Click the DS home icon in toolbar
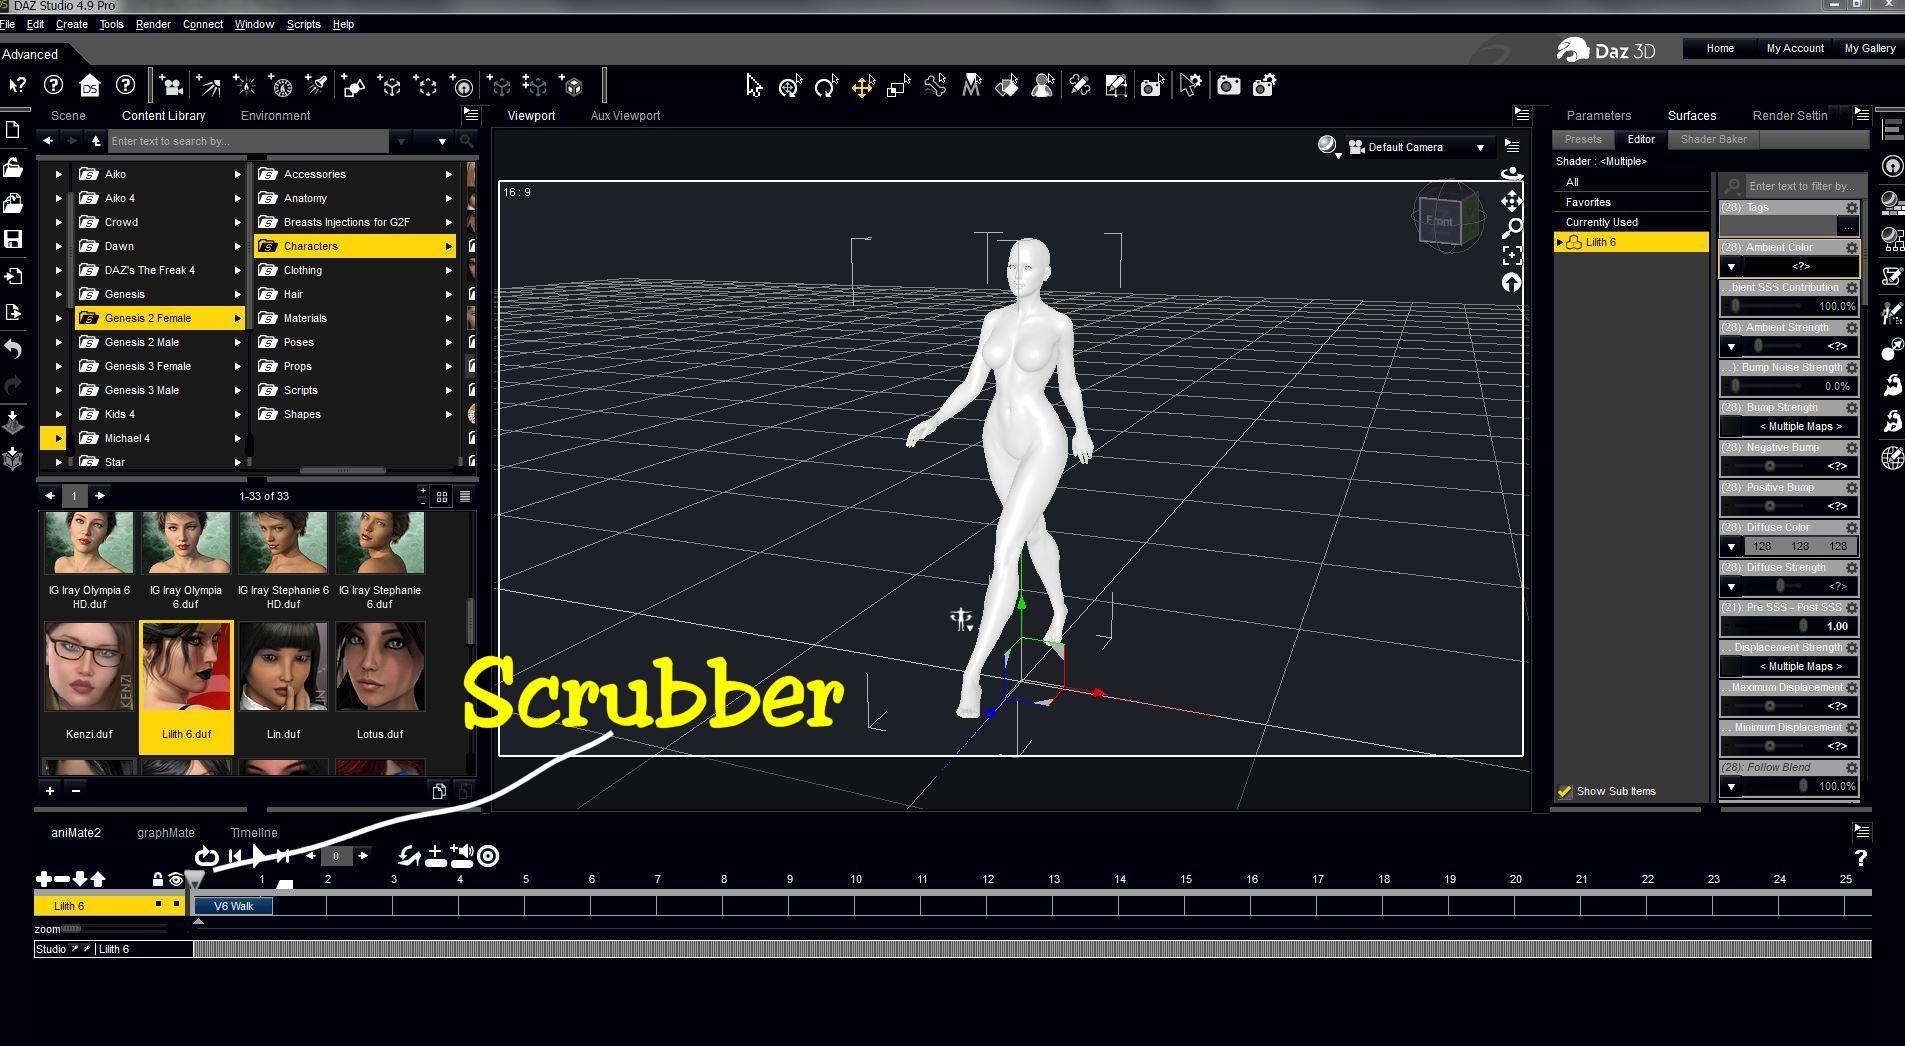This screenshot has width=1905, height=1046. [x=89, y=86]
